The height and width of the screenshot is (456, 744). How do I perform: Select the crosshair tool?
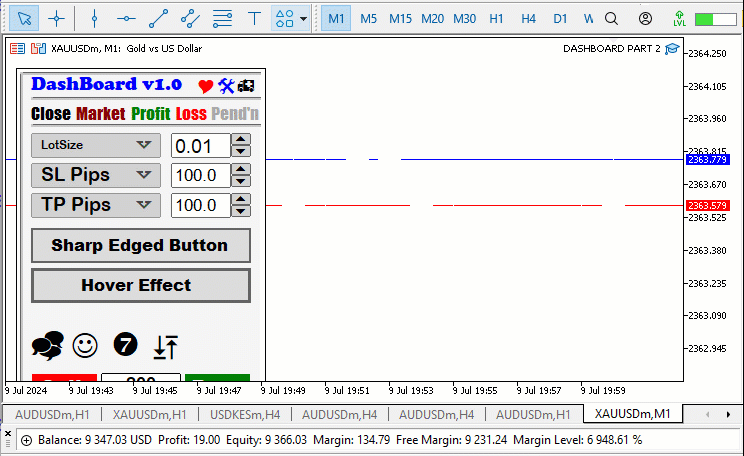coord(56,19)
